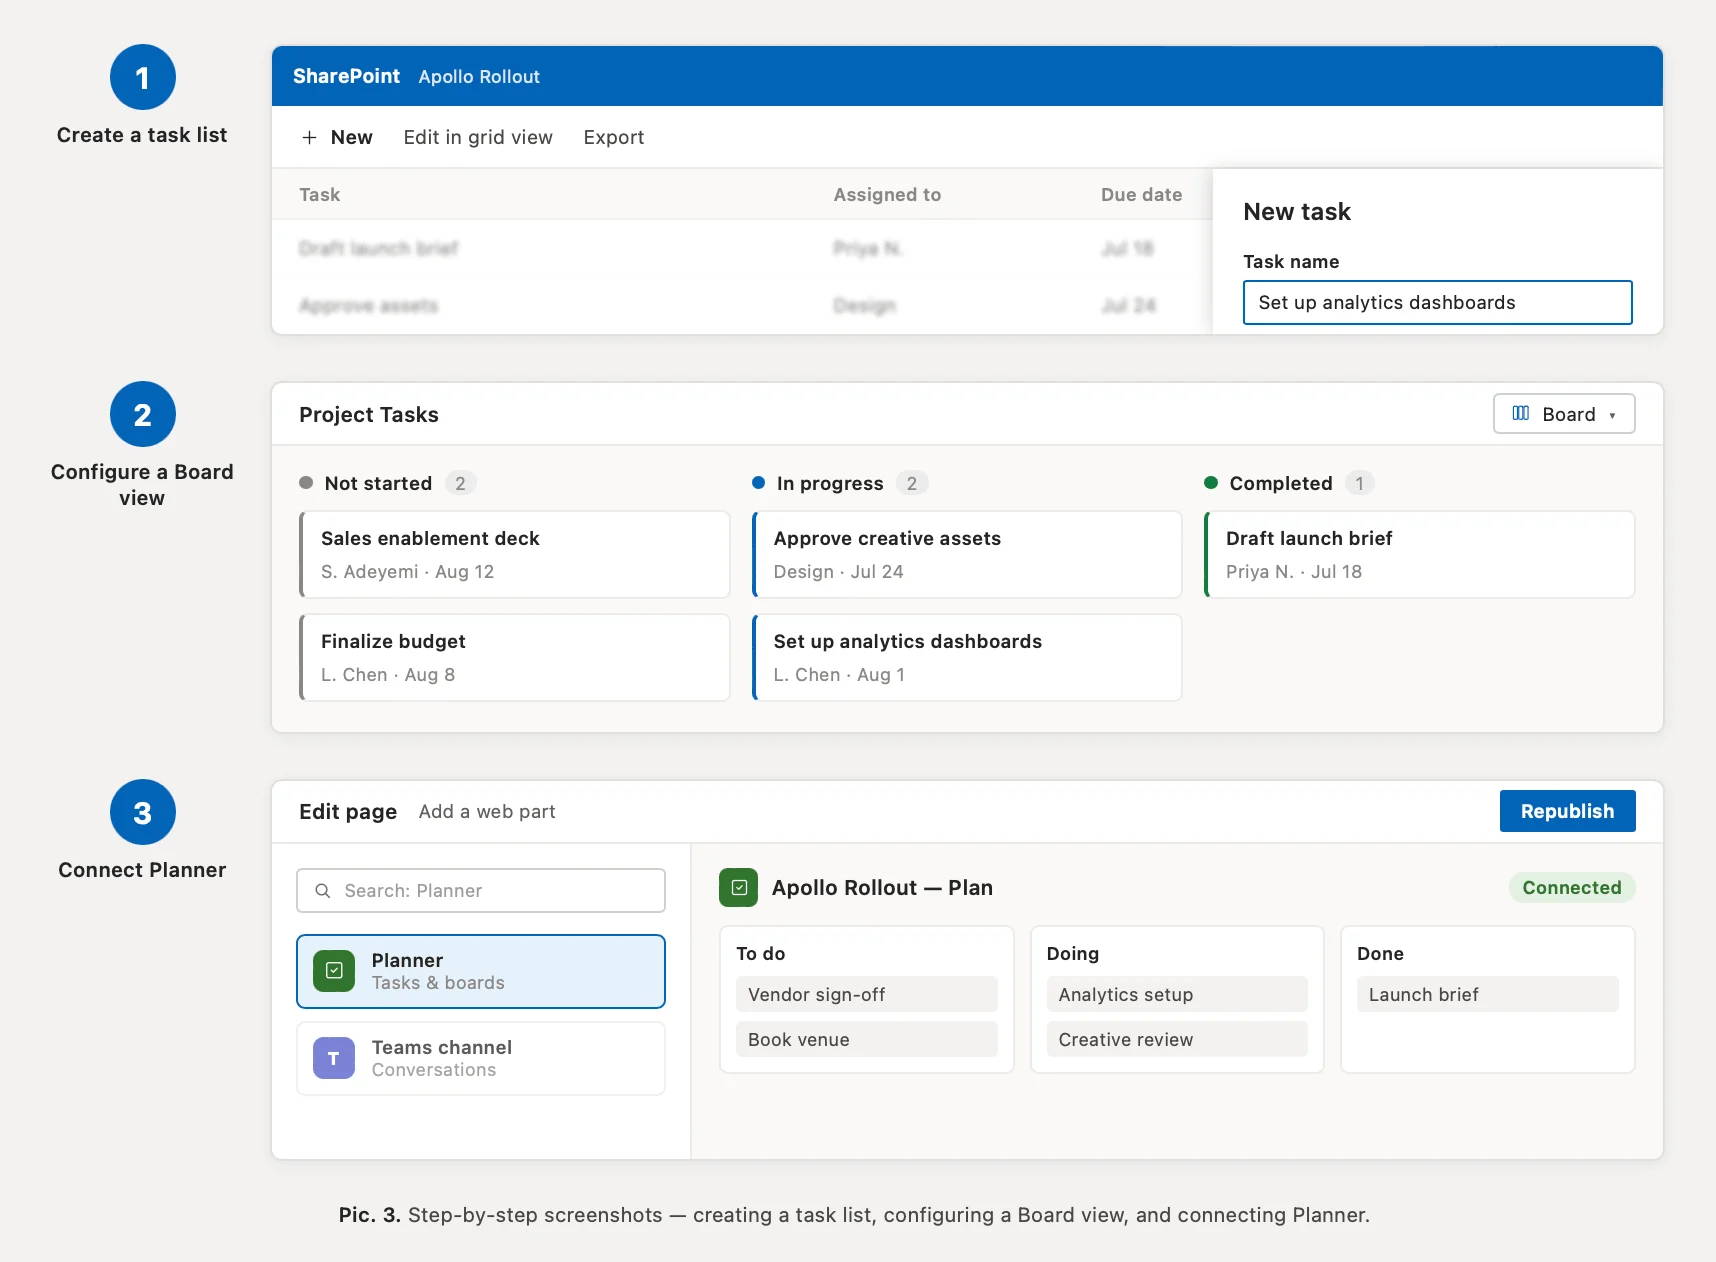The width and height of the screenshot is (1716, 1262).
Task: Open the Book venue task
Action: (x=867, y=1039)
